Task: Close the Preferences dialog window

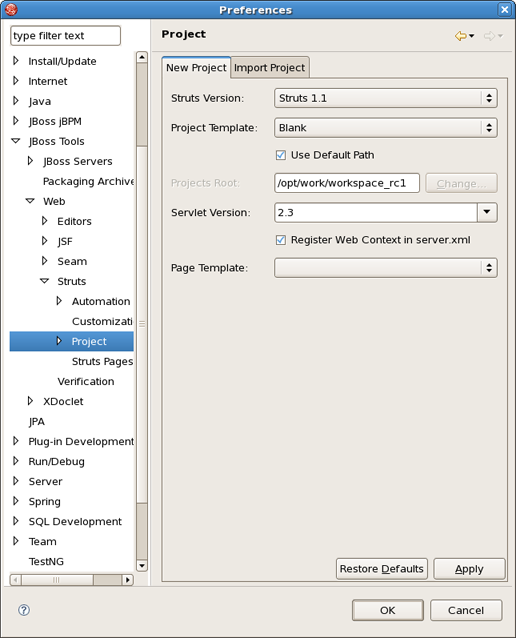Action: click(505, 9)
